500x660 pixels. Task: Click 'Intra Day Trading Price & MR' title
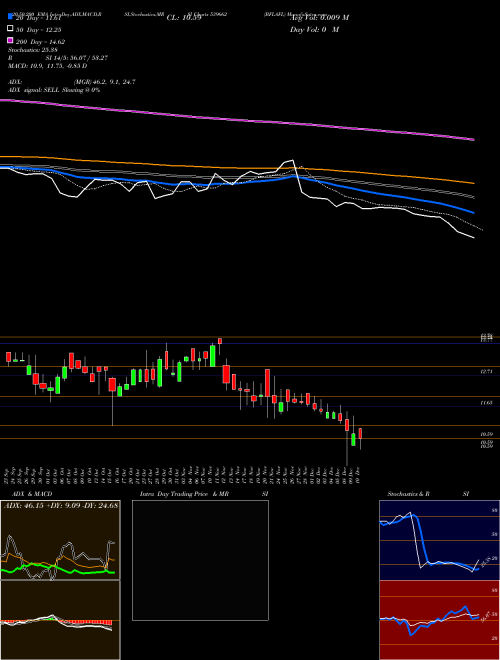click(x=184, y=494)
